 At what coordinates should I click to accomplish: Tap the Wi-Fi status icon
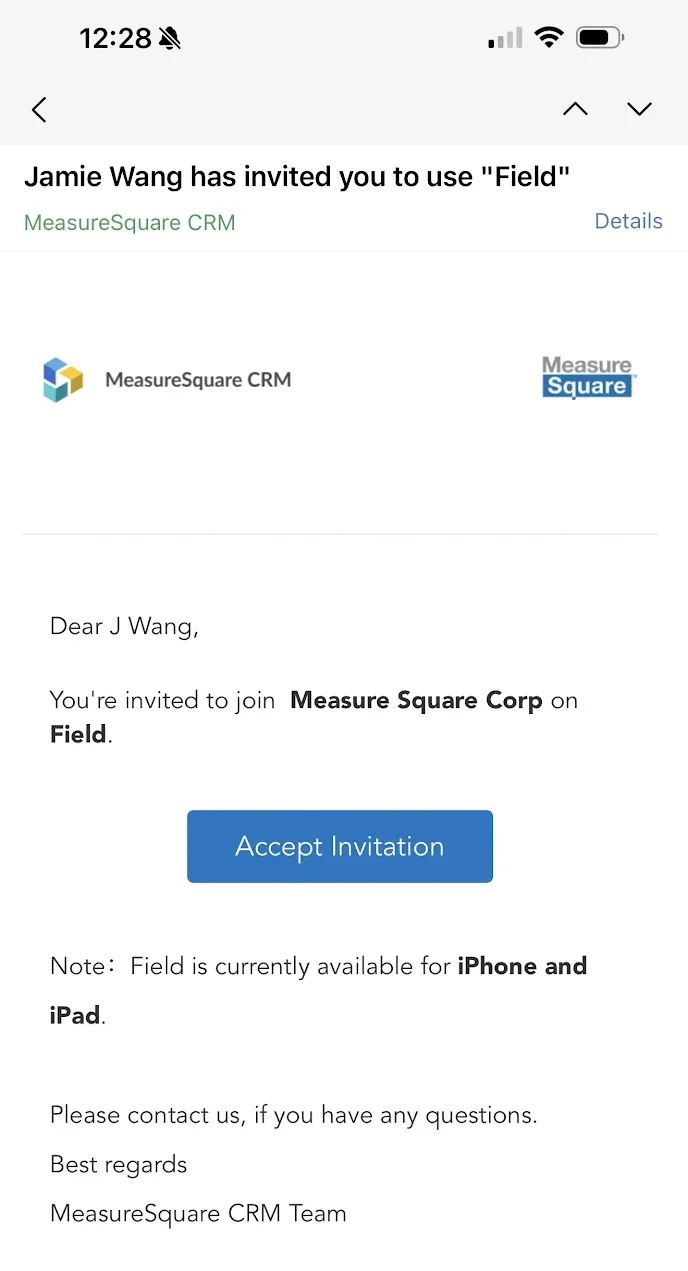549,38
